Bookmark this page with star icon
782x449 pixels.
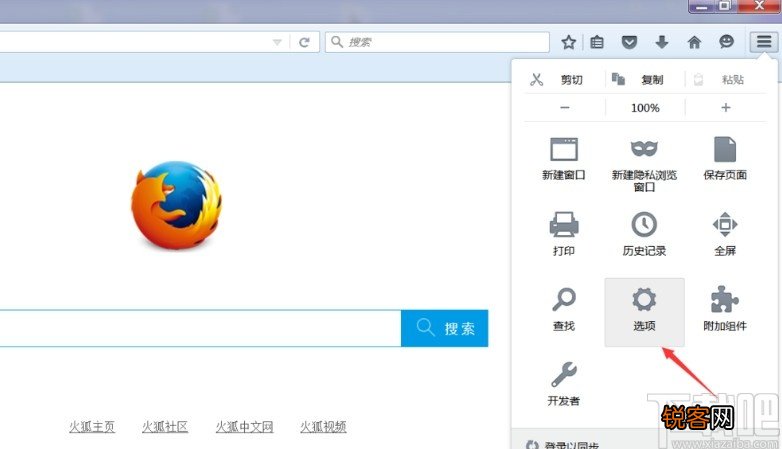pyautogui.click(x=569, y=42)
